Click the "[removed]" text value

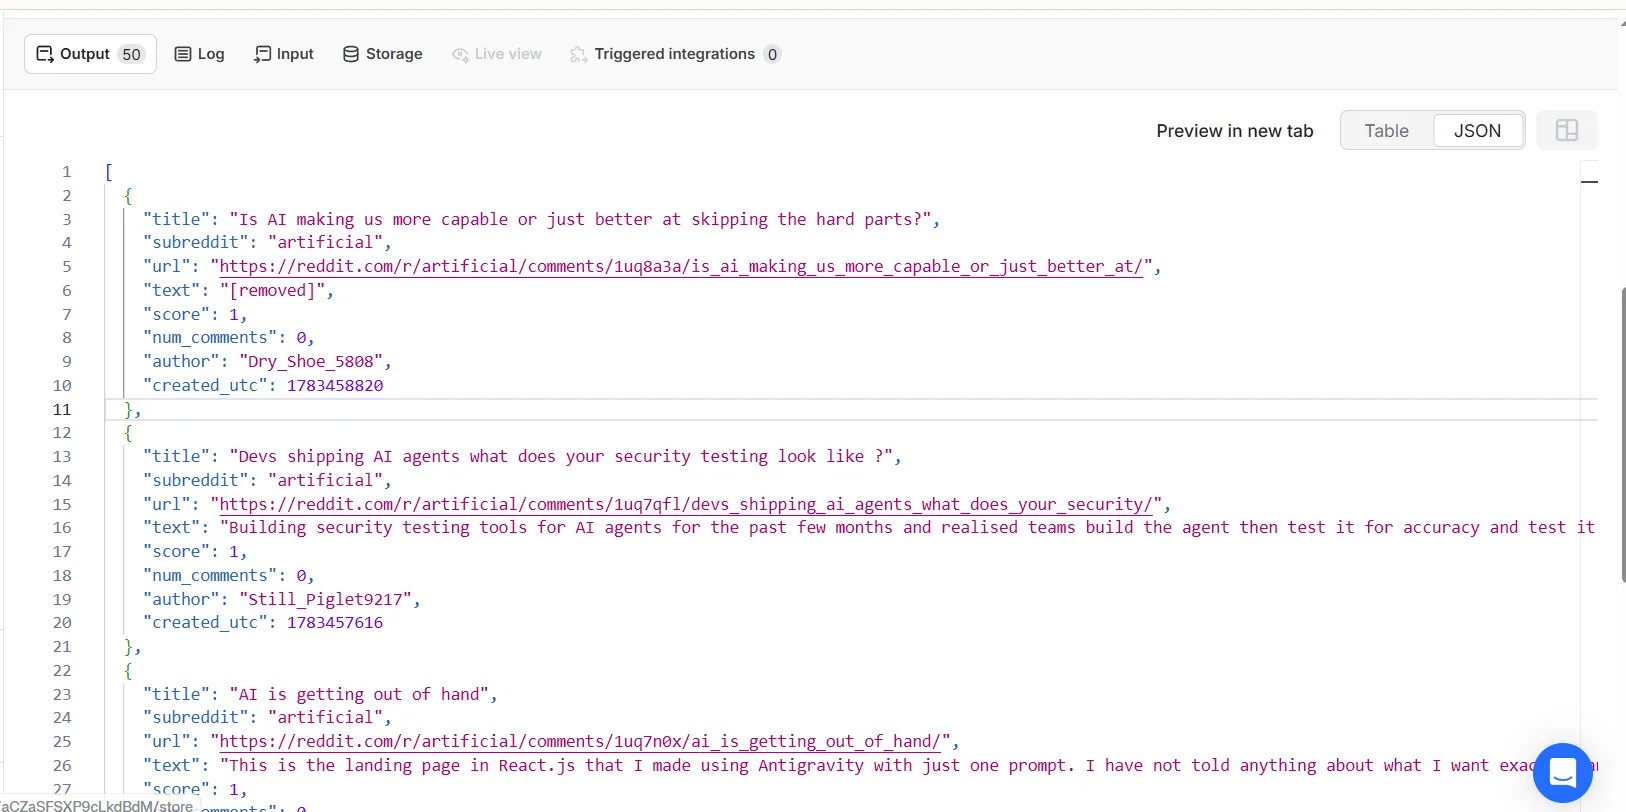[x=273, y=290]
